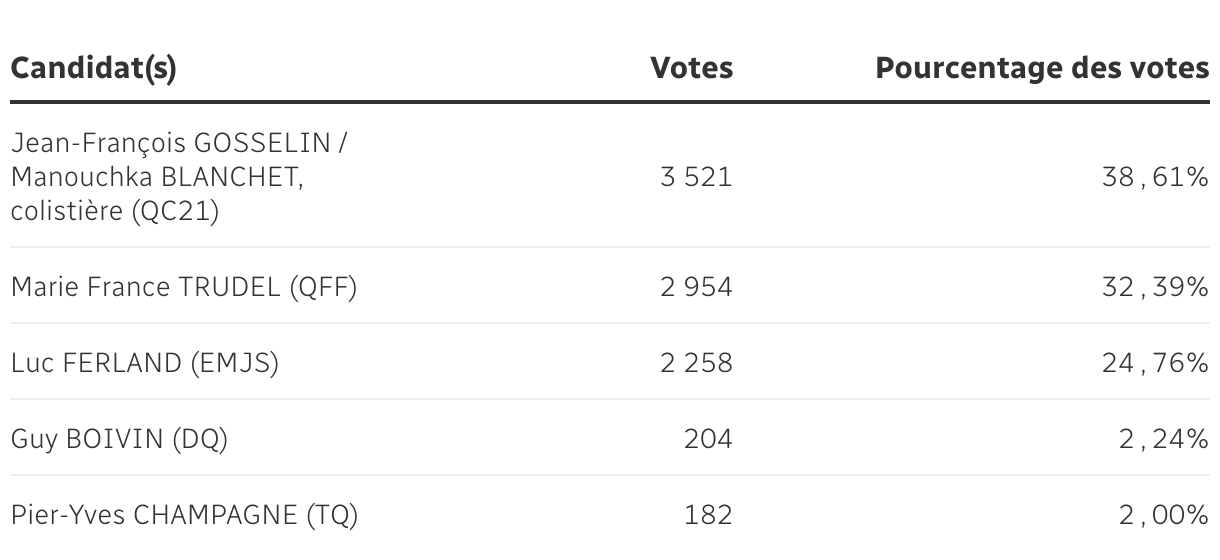The image size is (1220, 560).
Task: Click the Votes column header
Action: click(x=691, y=69)
